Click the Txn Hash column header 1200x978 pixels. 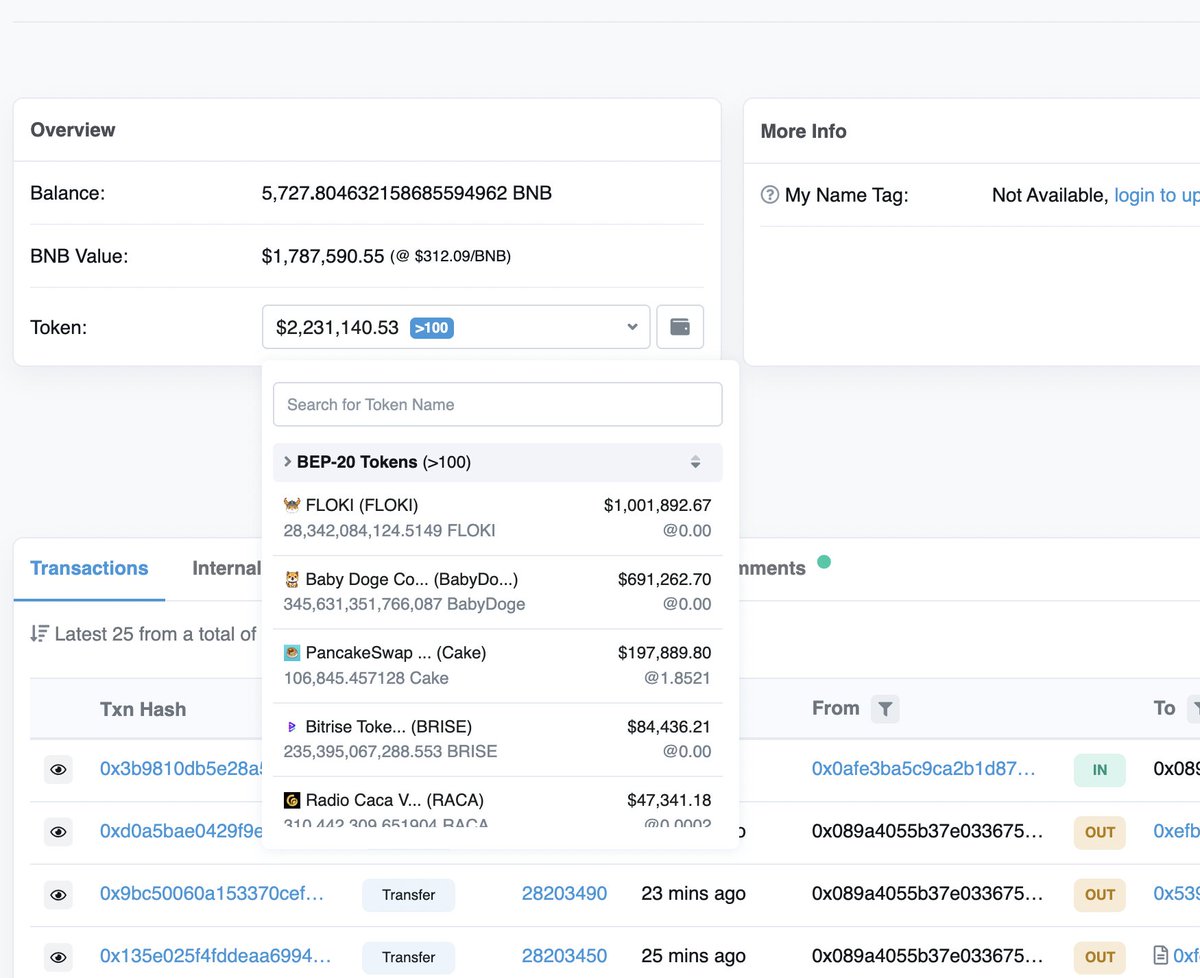[x=143, y=709]
